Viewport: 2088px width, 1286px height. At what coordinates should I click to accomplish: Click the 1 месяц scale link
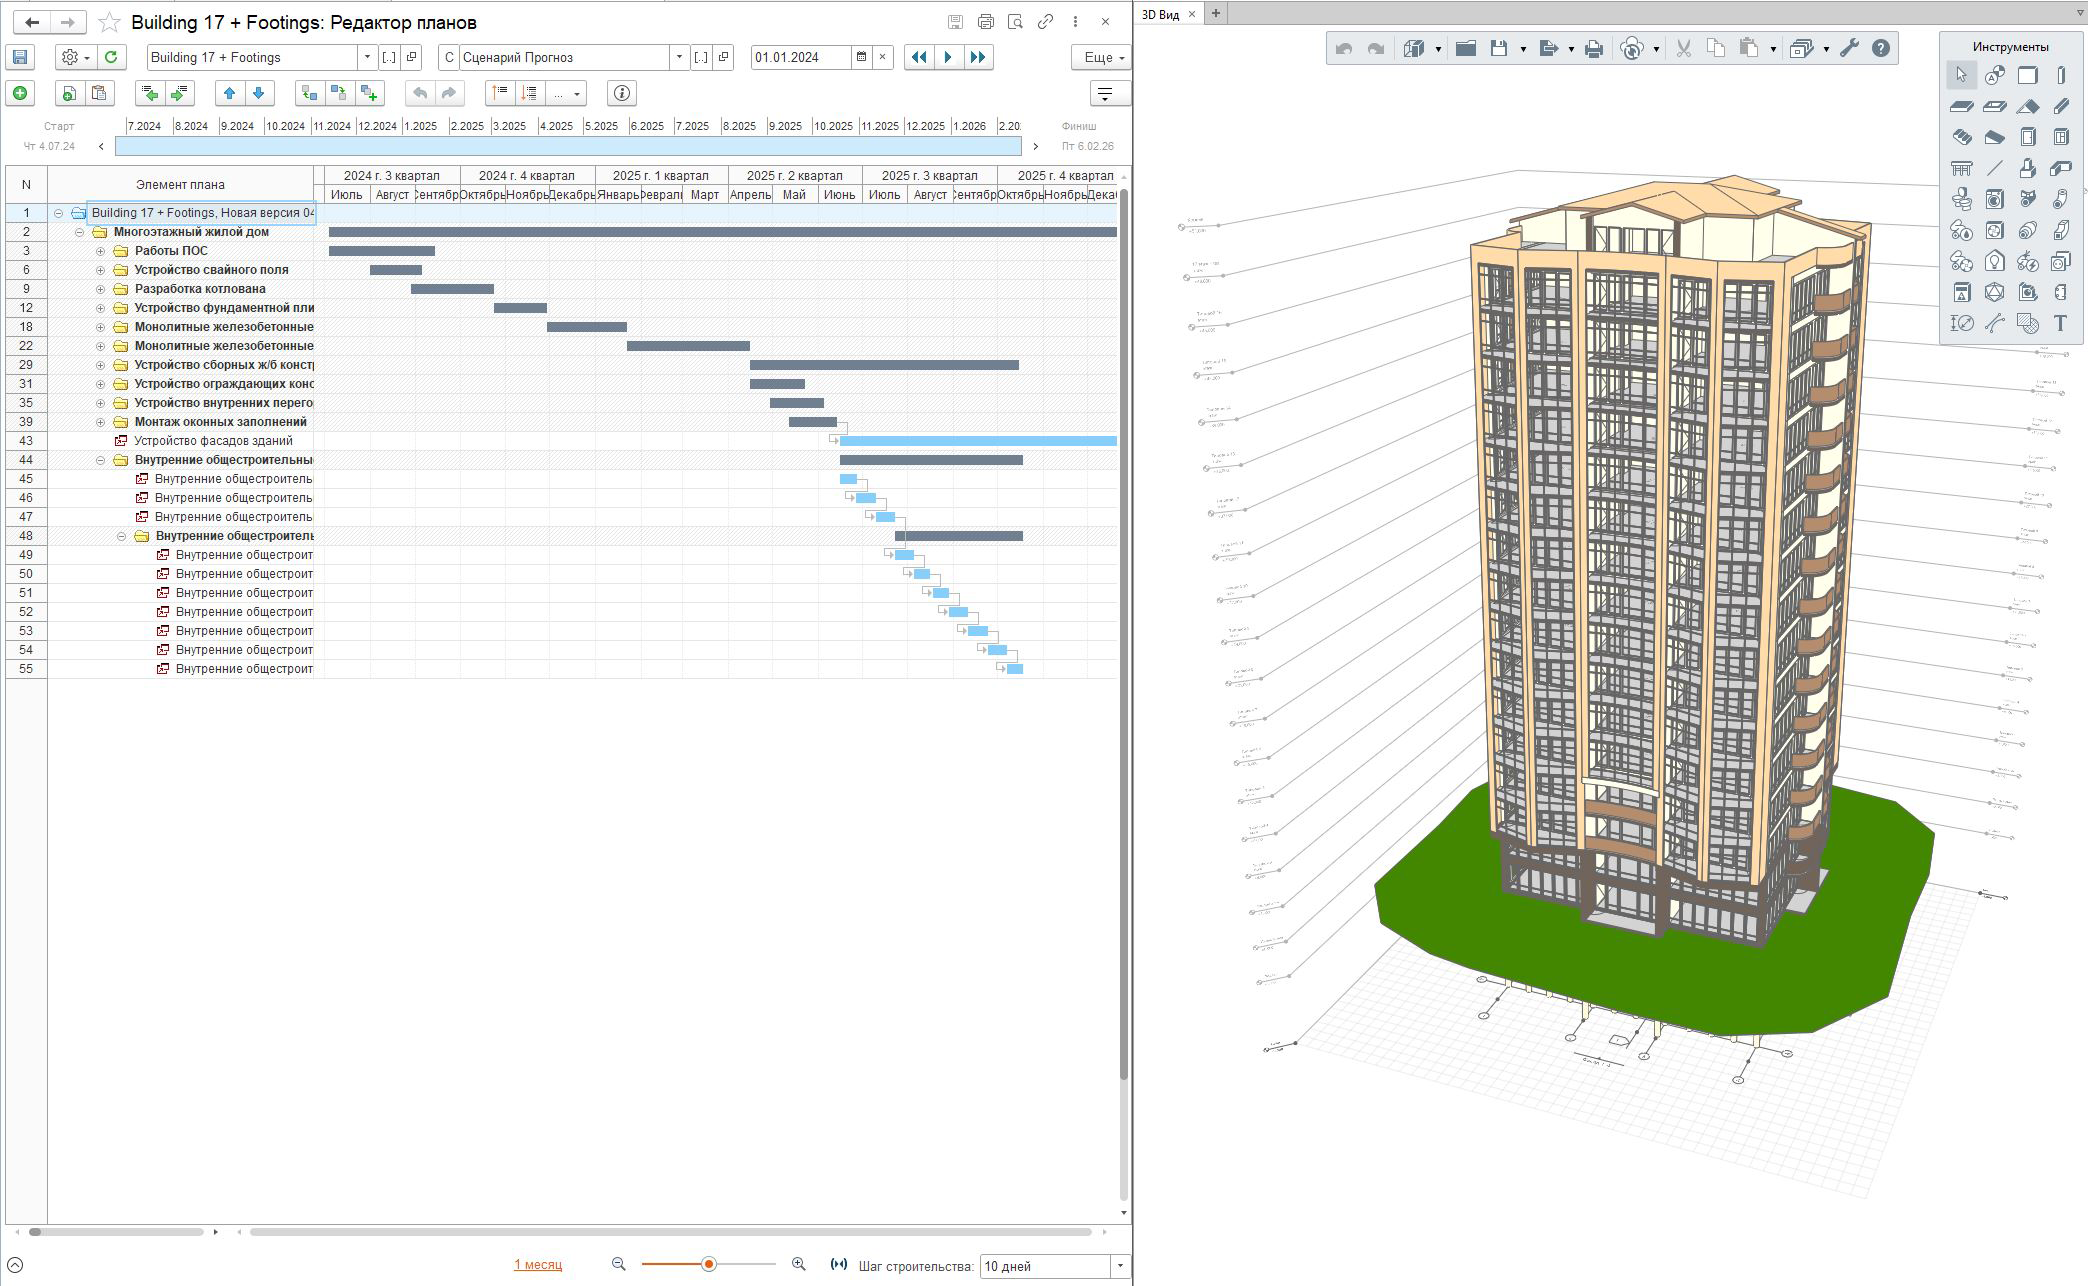click(538, 1265)
